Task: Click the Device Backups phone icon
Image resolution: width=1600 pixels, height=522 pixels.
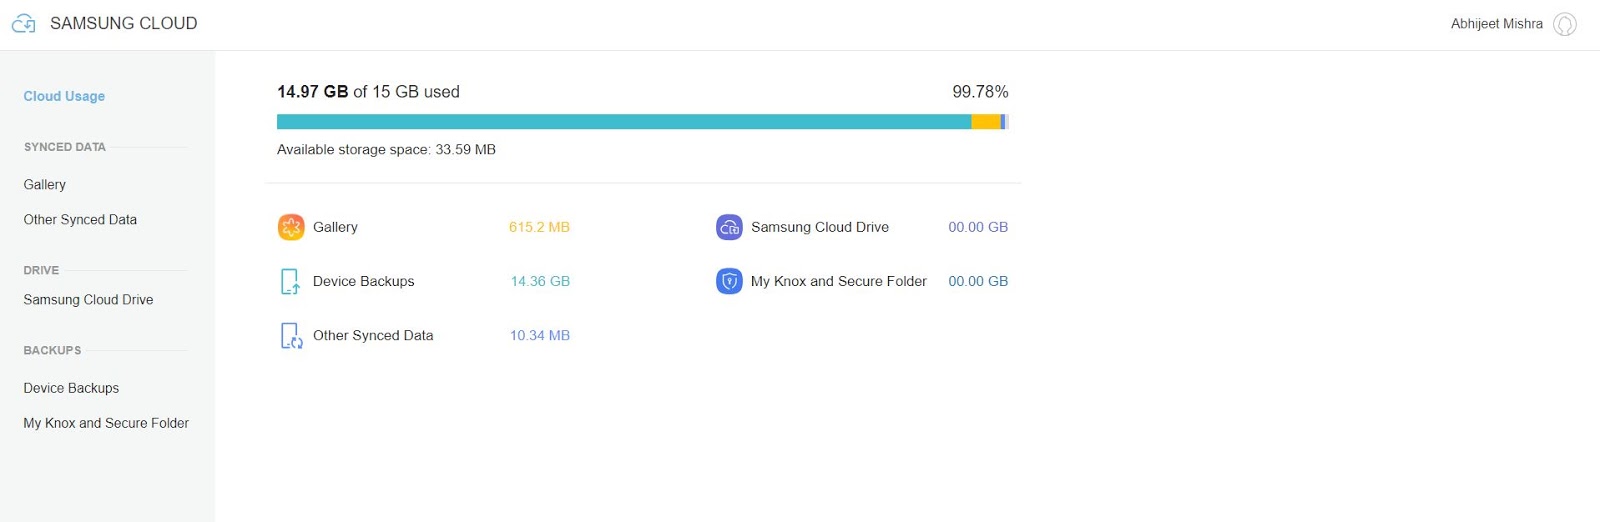Action: (x=290, y=281)
